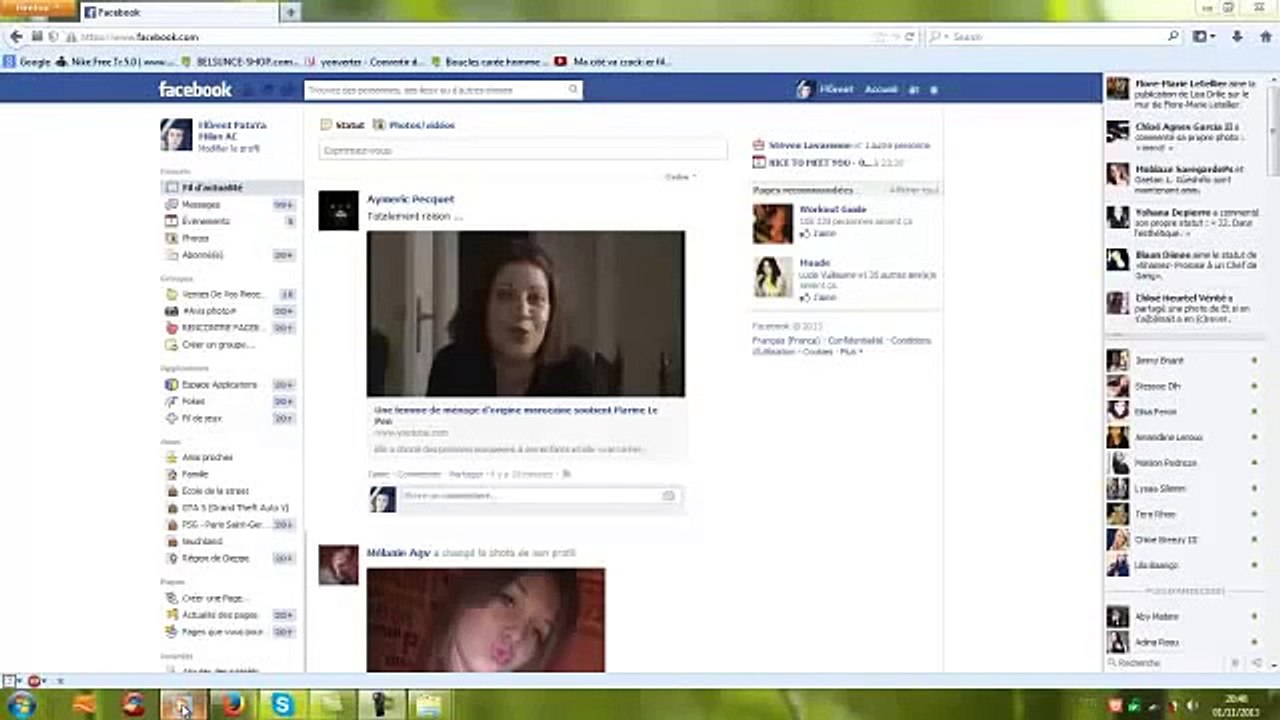Screen dimensions: 1280x720
Task: Click the Créer un groupe icon
Action: [172, 344]
